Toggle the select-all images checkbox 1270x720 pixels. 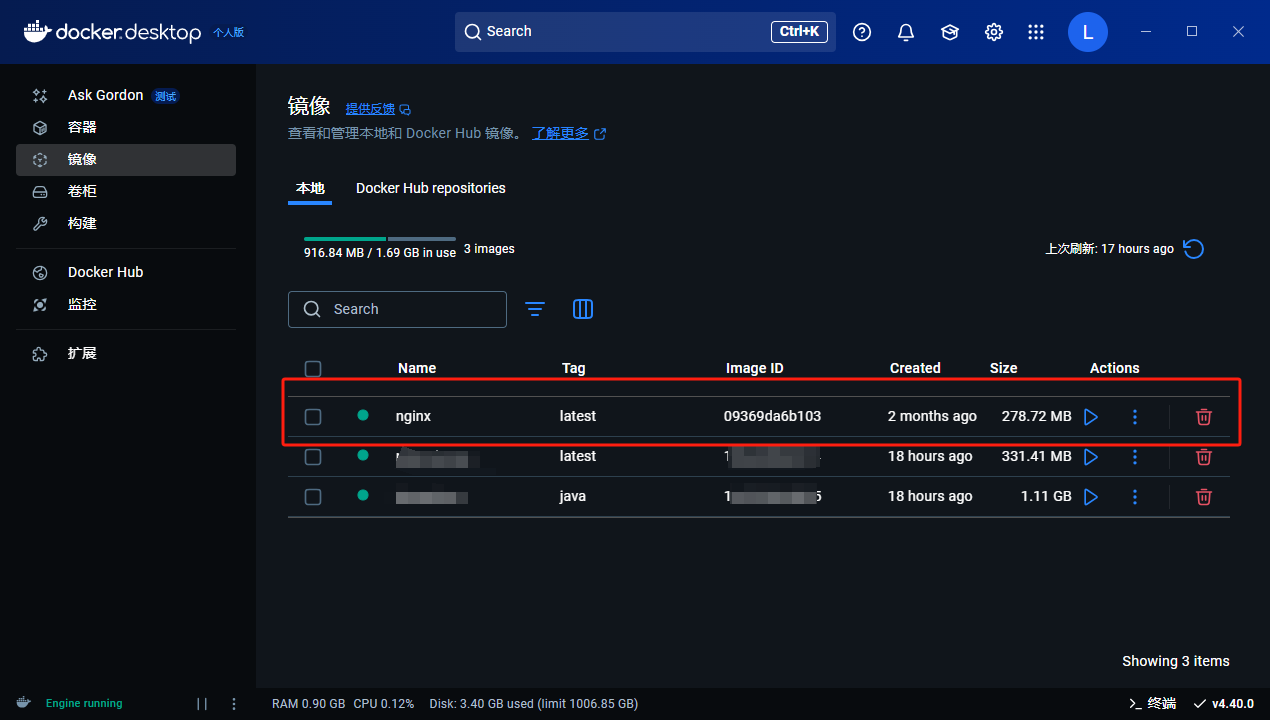[313, 369]
